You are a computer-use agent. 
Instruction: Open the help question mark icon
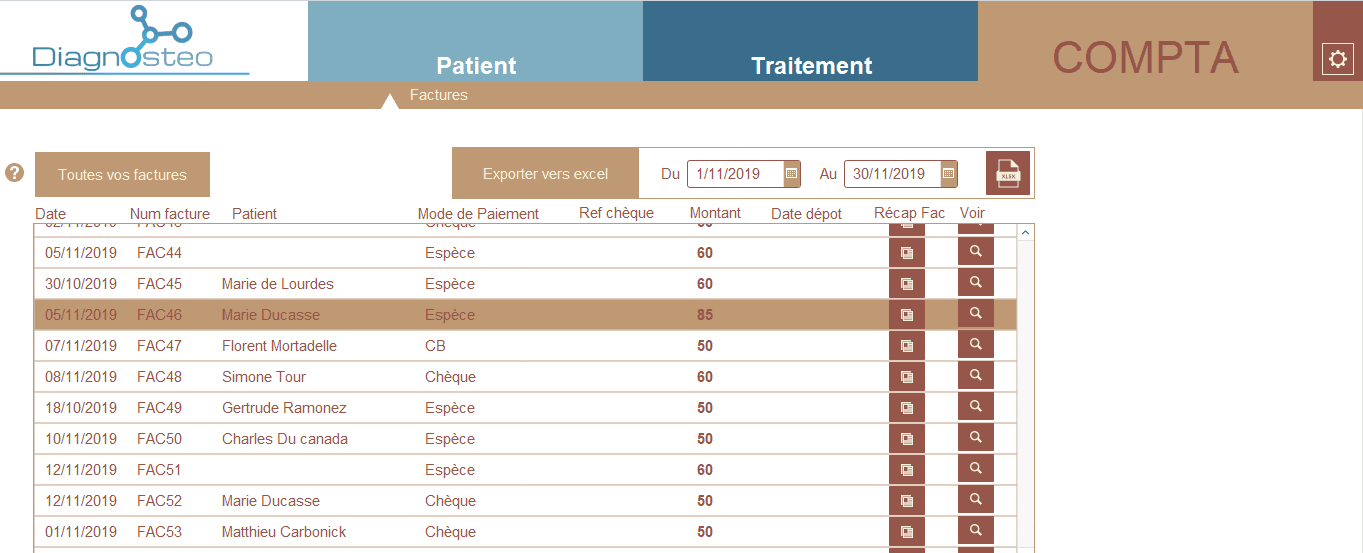point(14,173)
